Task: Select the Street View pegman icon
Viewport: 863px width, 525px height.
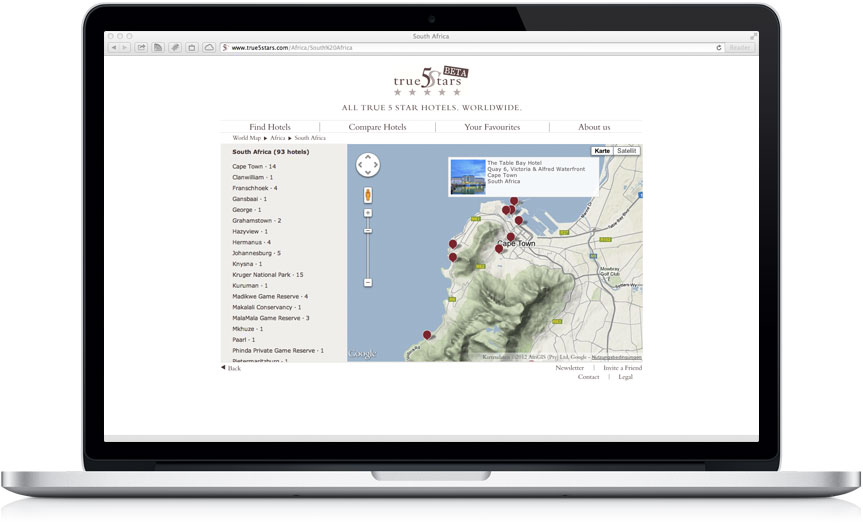Action: (x=368, y=195)
